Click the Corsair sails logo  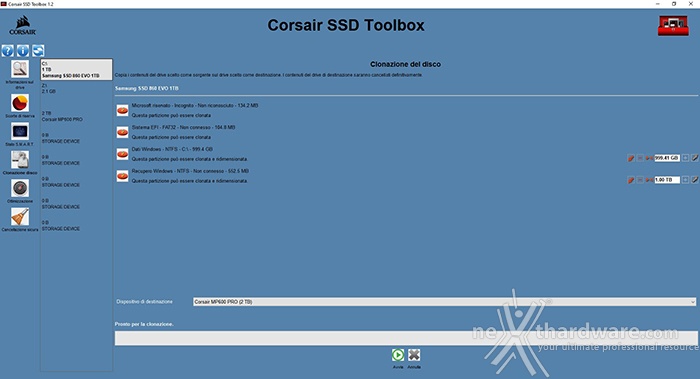coord(23,26)
